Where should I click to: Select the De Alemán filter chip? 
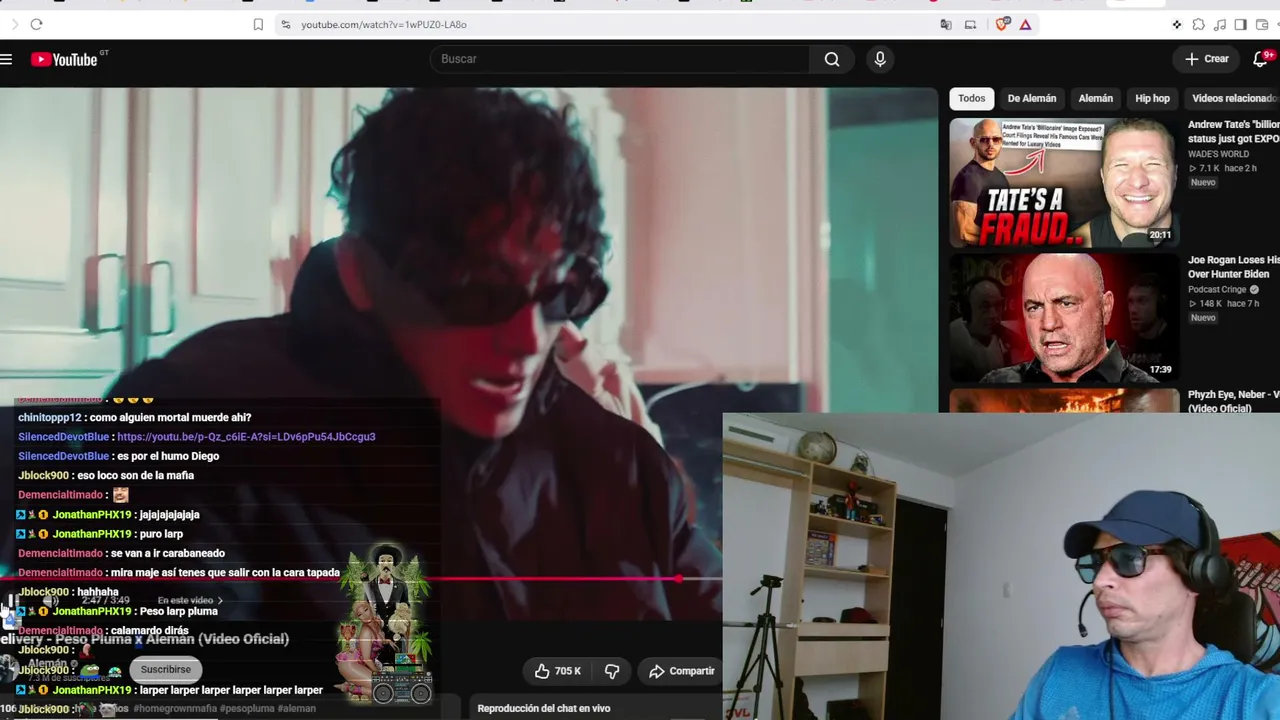(x=1032, y=98)
